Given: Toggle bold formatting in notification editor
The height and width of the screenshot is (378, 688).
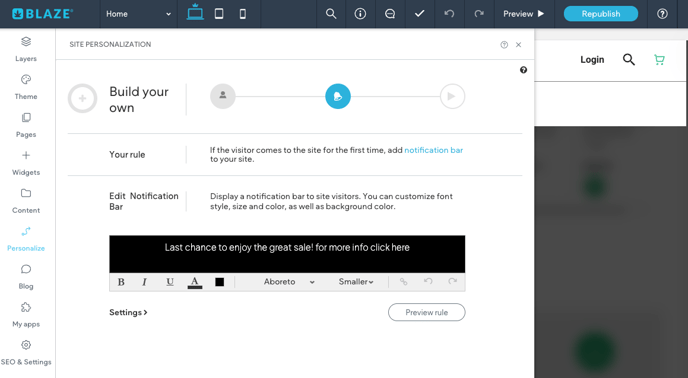Looking at the screenshot, I should coord(121,282).
